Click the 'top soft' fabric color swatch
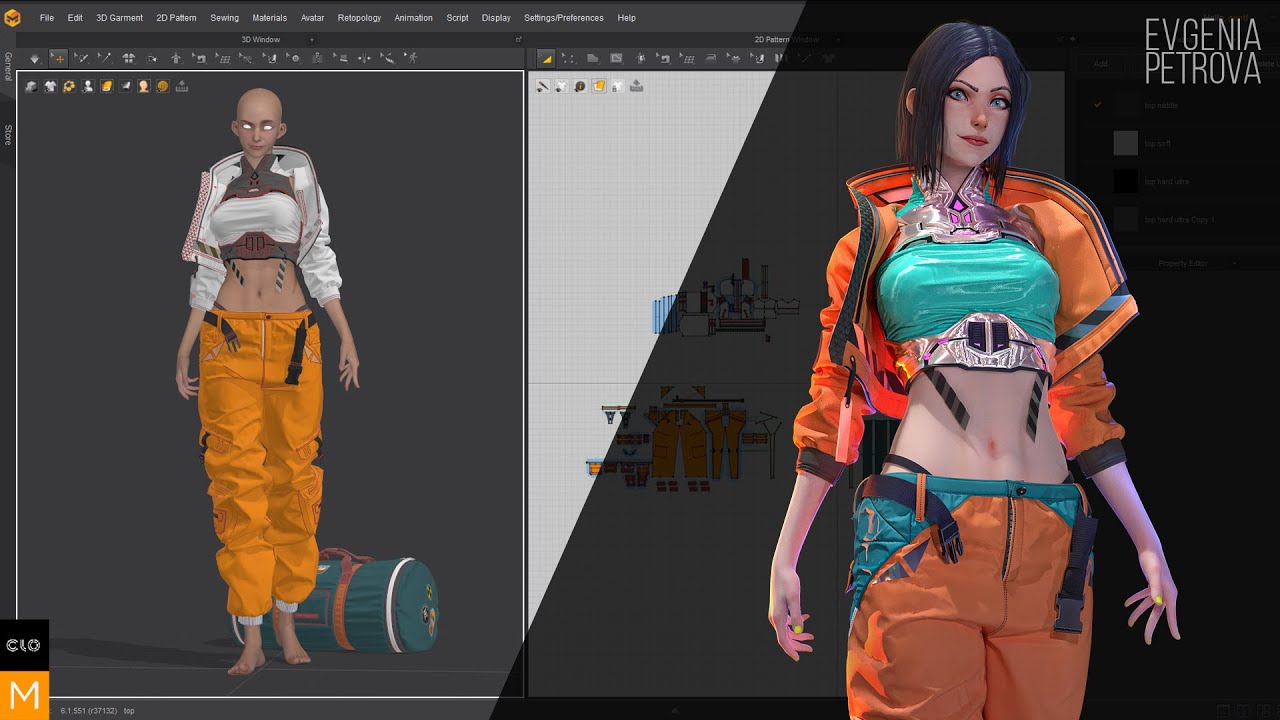 pyautogui.click(x=1126, y=143)
